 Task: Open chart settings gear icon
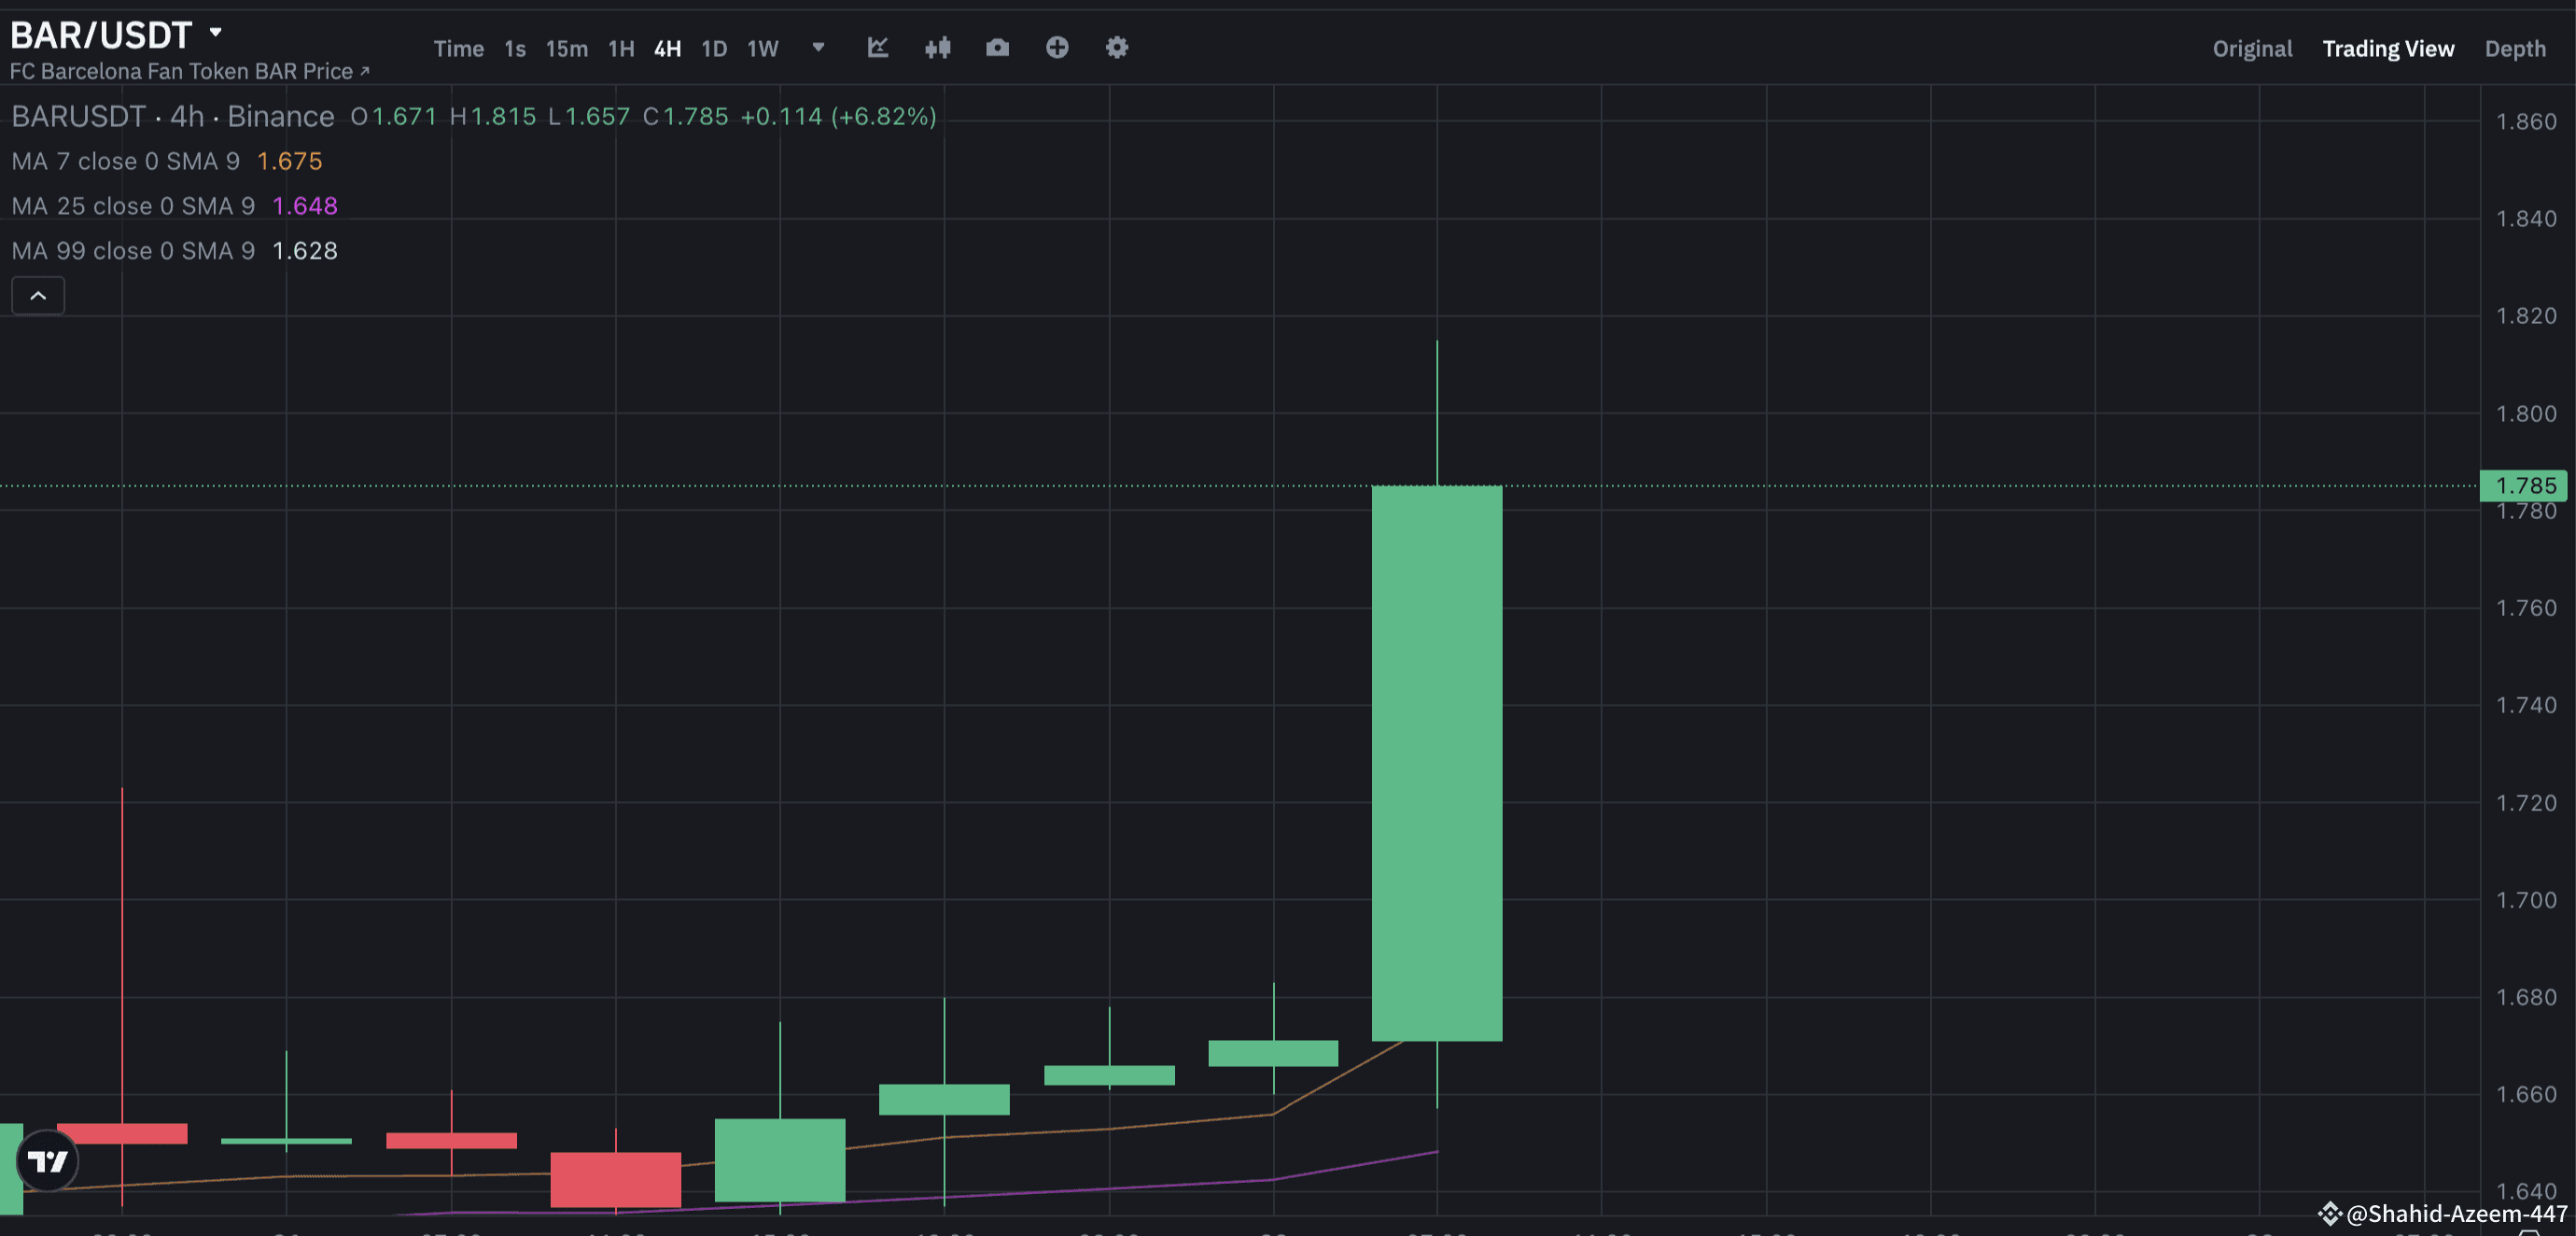(1117, 47)
